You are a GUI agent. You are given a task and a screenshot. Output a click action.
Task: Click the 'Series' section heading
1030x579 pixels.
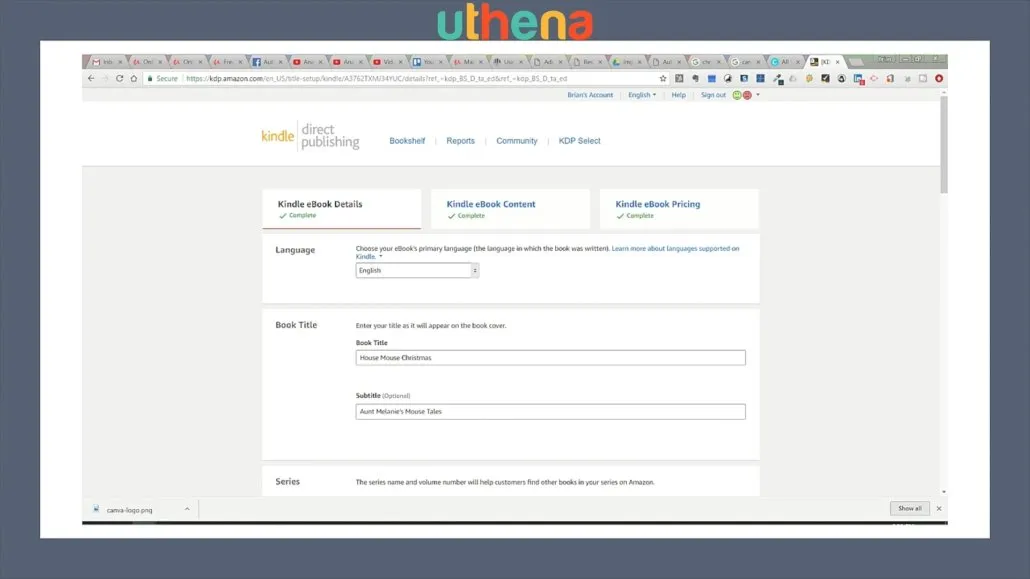pos(288,481)
